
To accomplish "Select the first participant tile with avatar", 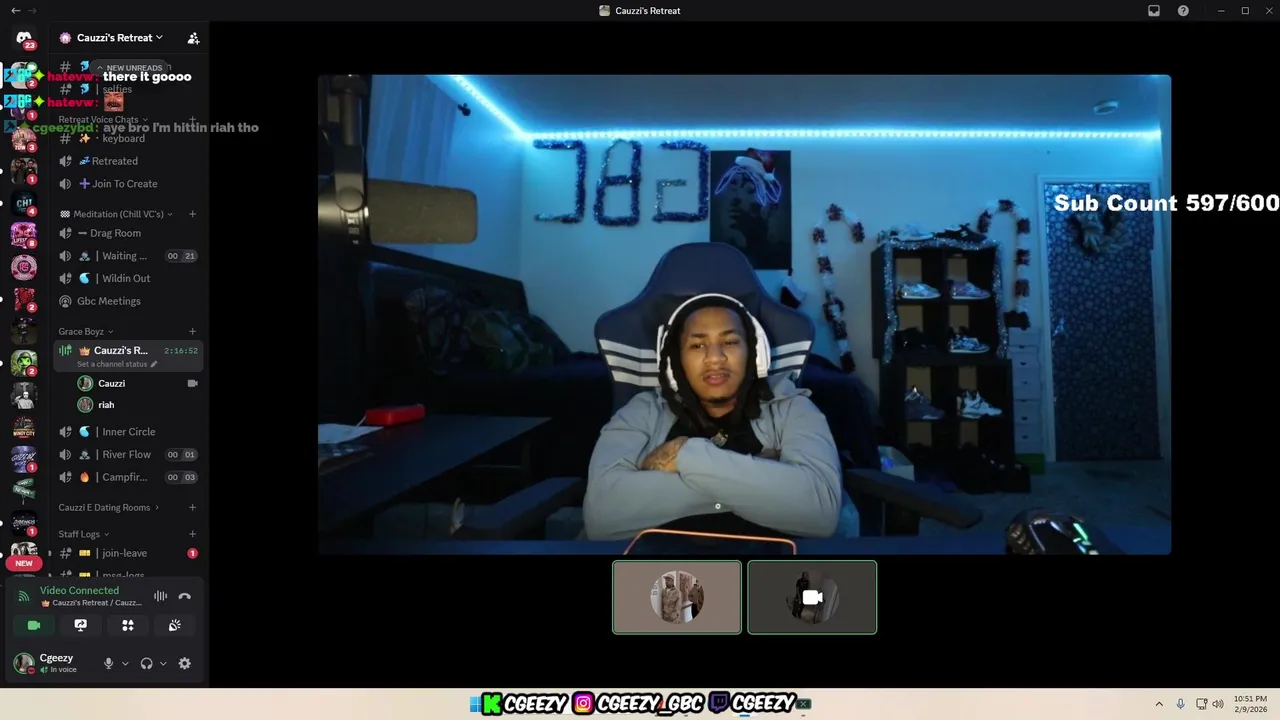I will [677, 597].
